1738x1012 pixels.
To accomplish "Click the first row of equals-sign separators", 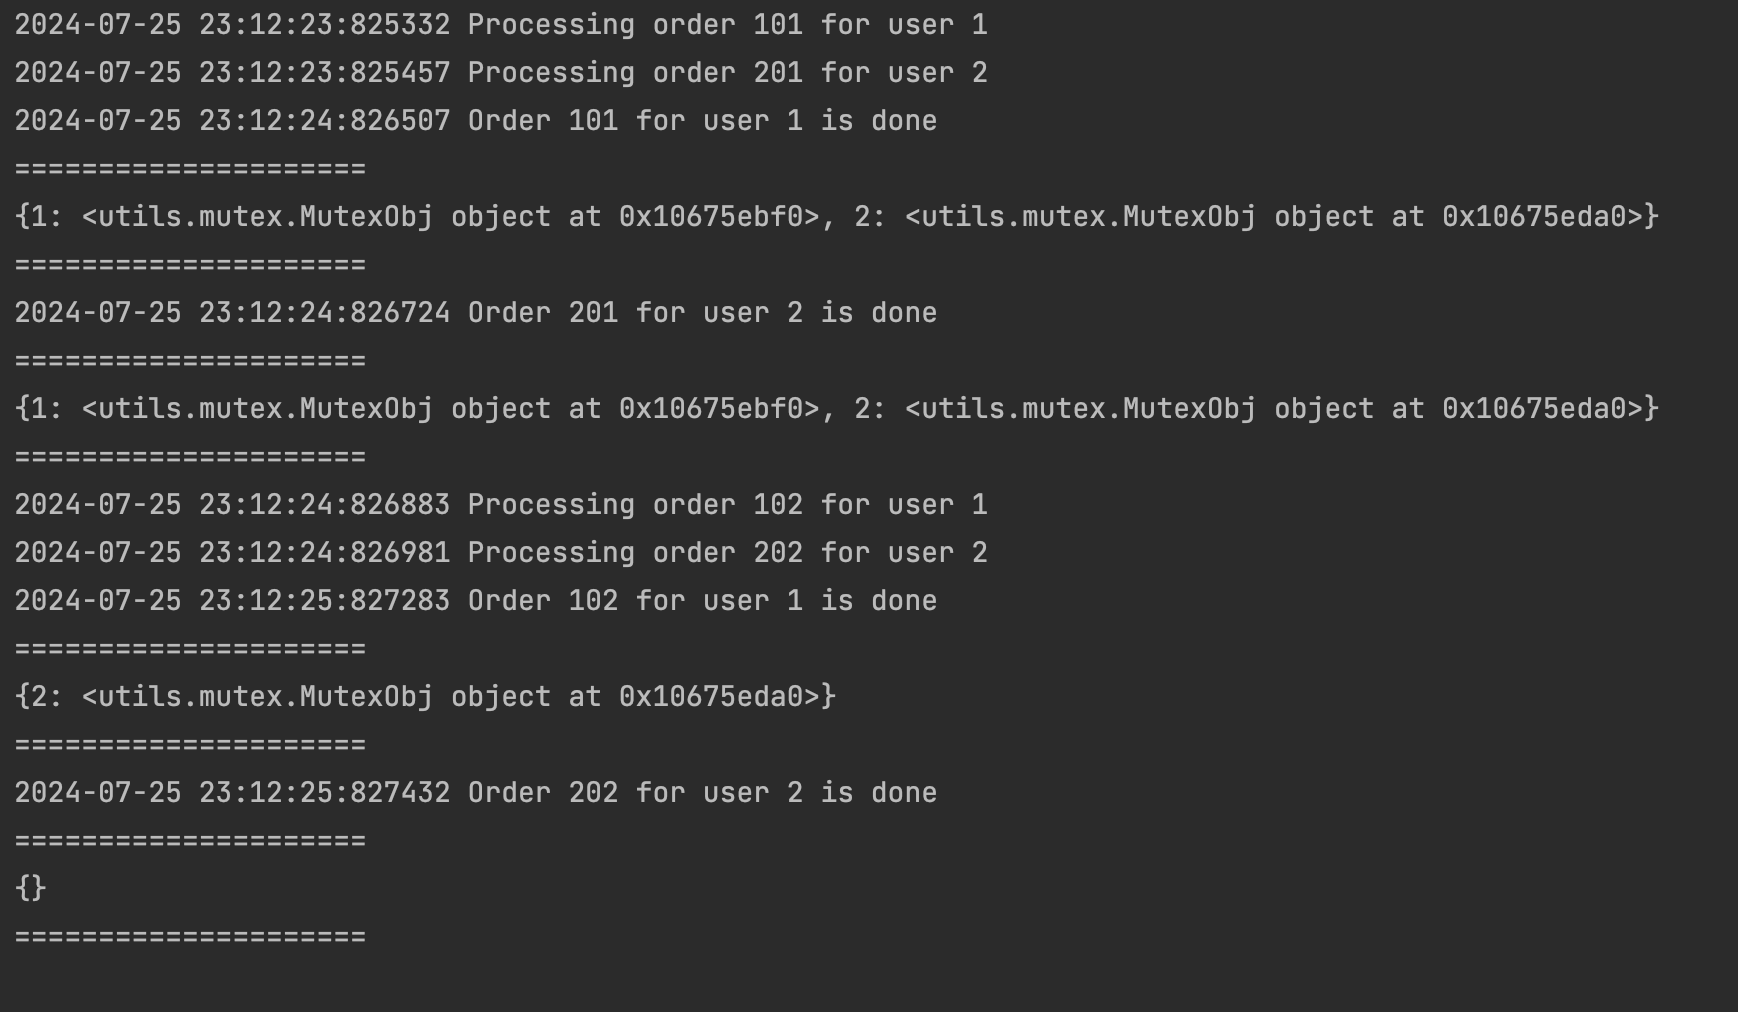I will coord(190,169).
